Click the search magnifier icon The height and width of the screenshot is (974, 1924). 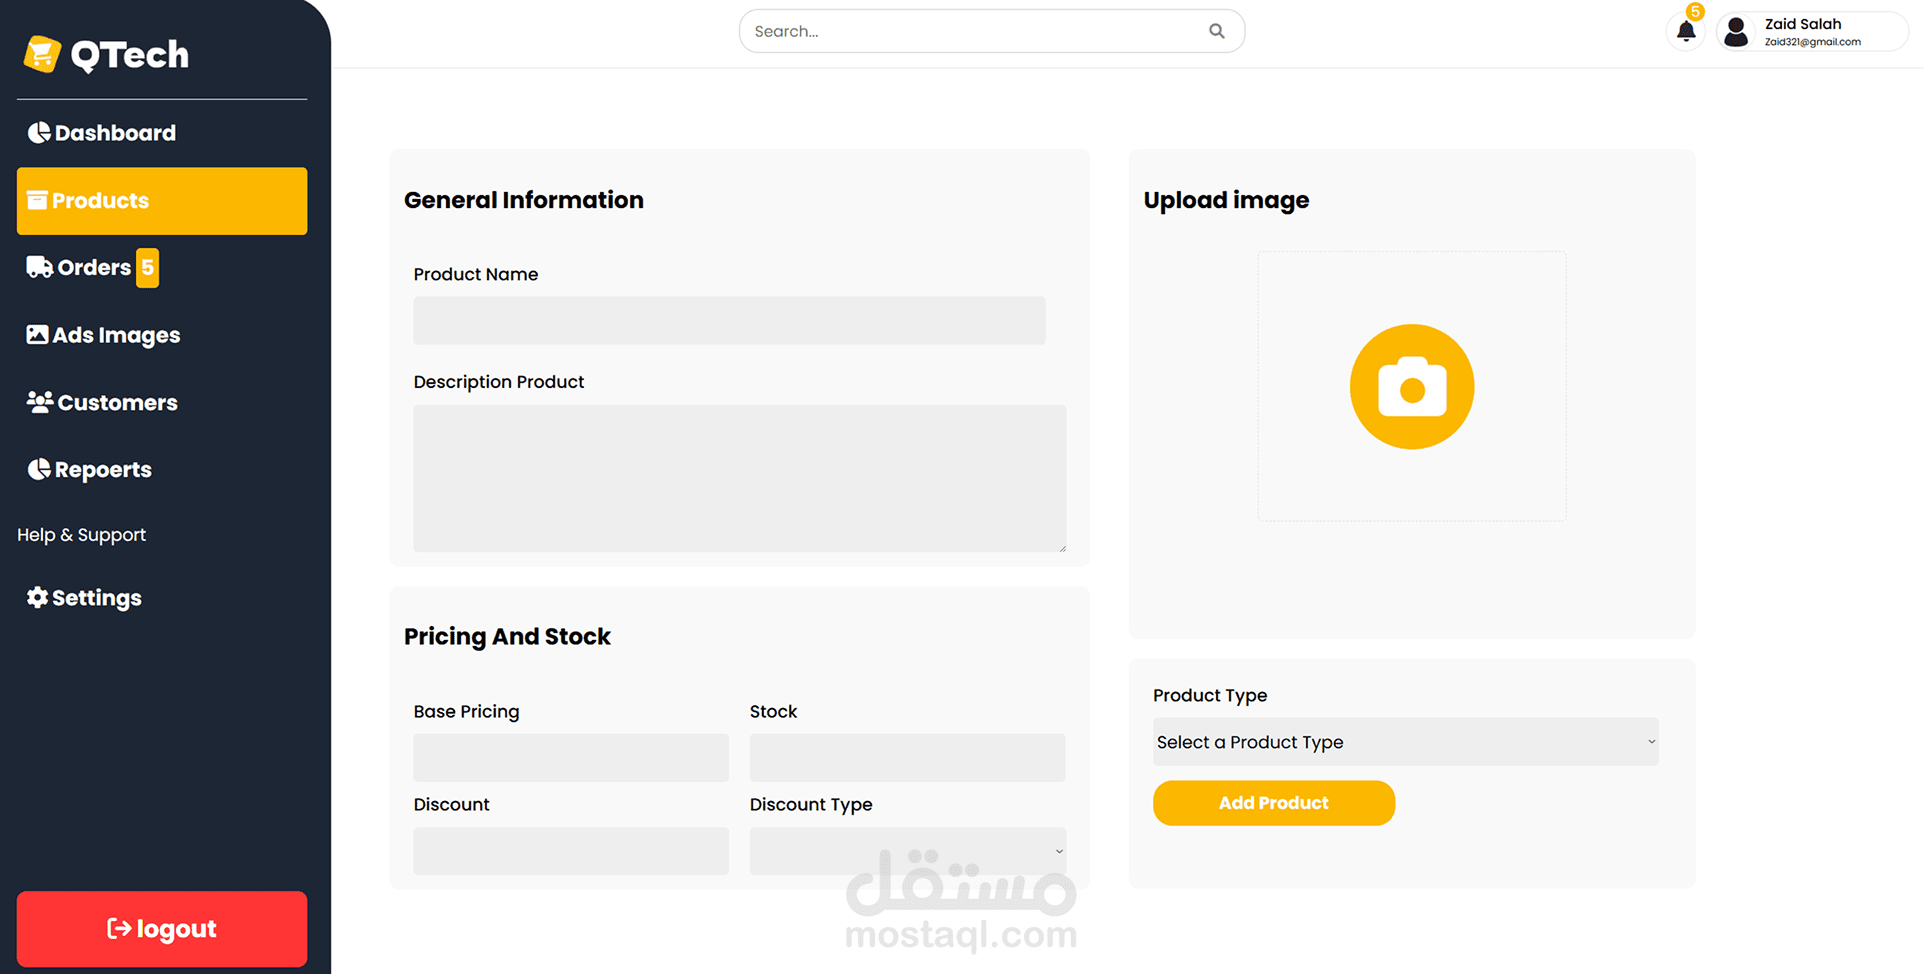pos(1217,31)
